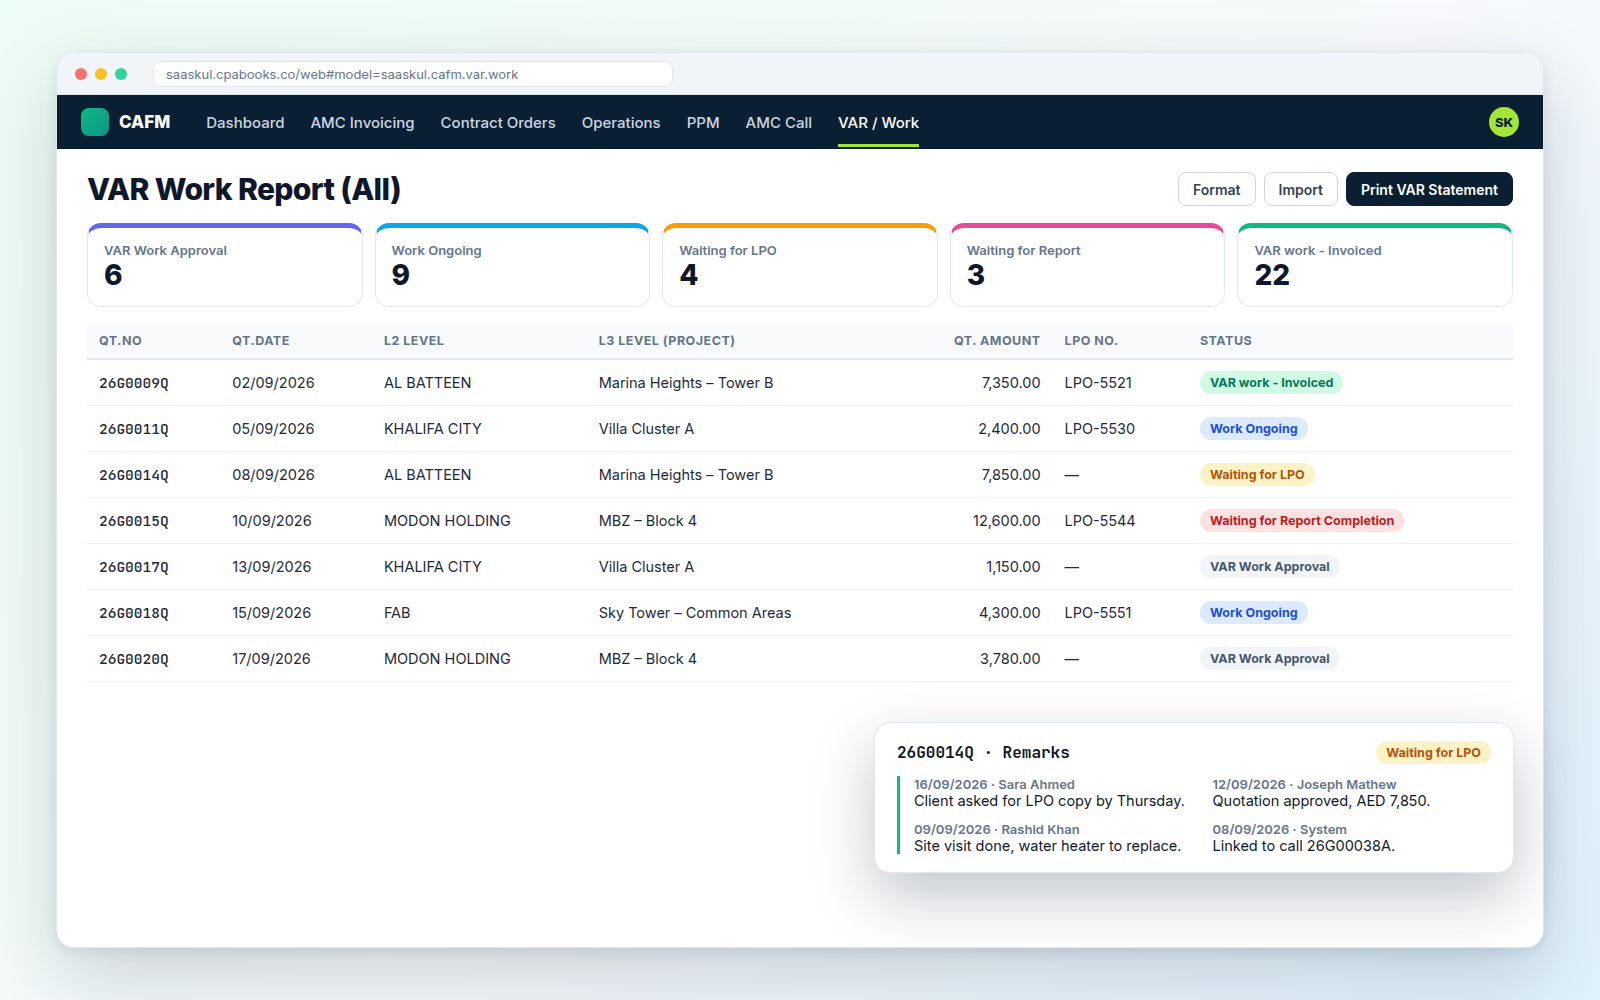Click the STATUS column header
Screen dimensions: 1600x1000
tap(1226, 341)
